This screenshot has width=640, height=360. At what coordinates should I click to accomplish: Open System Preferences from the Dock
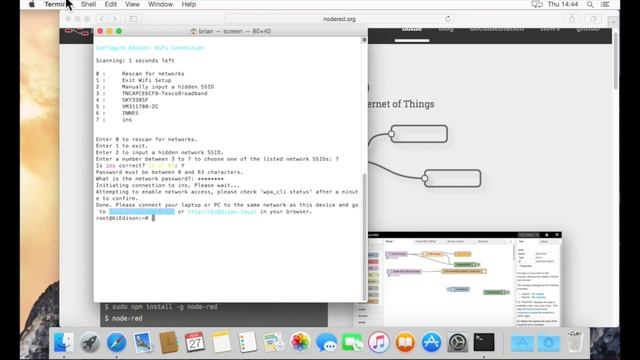tap(458, 342)
